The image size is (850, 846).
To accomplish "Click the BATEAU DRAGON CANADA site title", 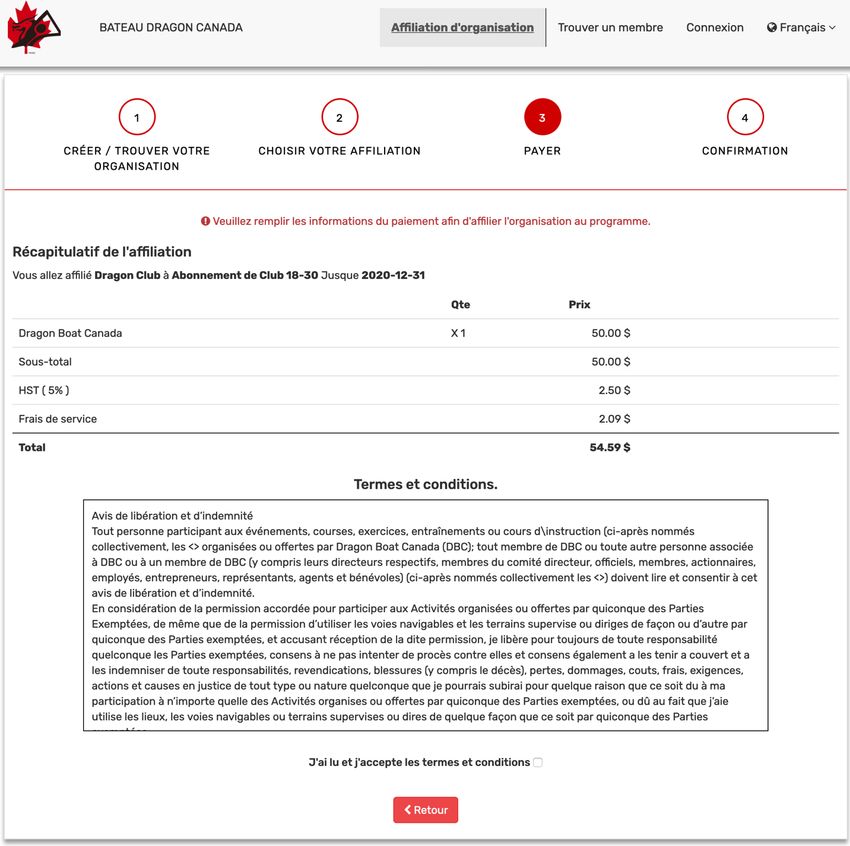I will pos(171,28).
